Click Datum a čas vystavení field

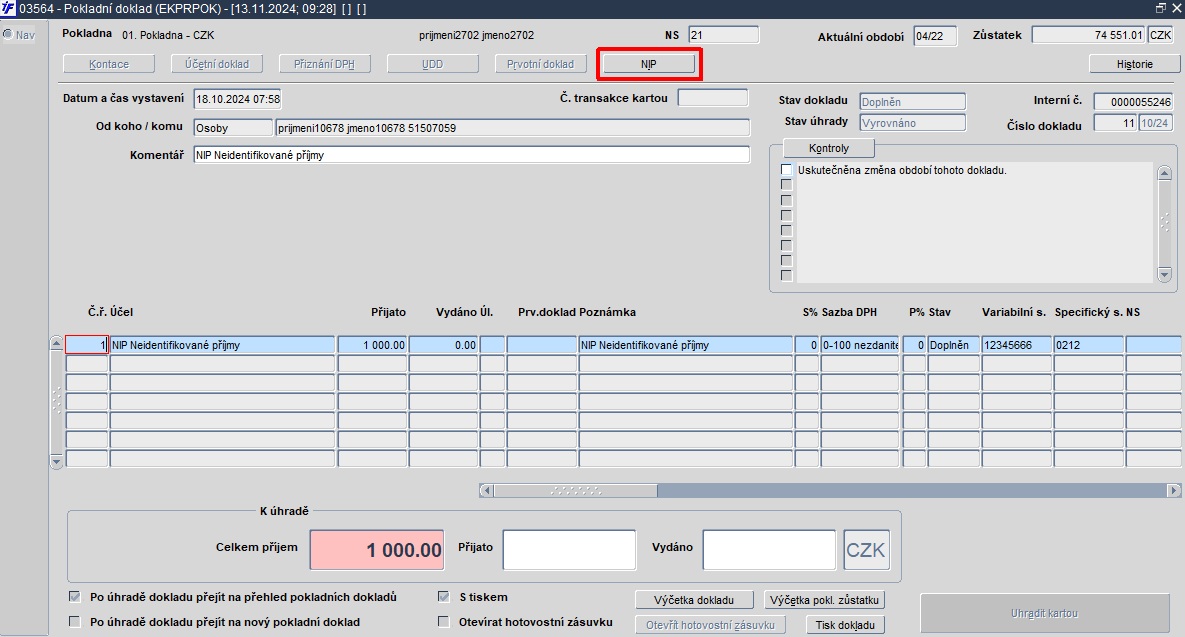pos(237,99)
